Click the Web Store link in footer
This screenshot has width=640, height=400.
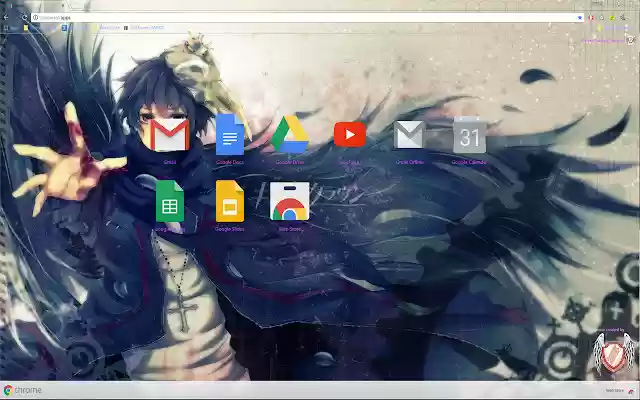click(619, 391)
